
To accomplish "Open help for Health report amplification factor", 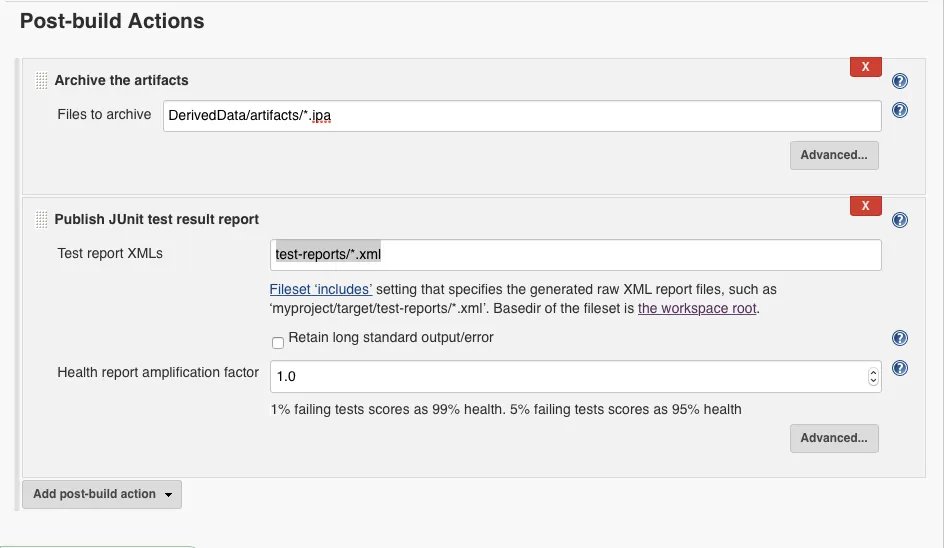I will coord(900,369).
